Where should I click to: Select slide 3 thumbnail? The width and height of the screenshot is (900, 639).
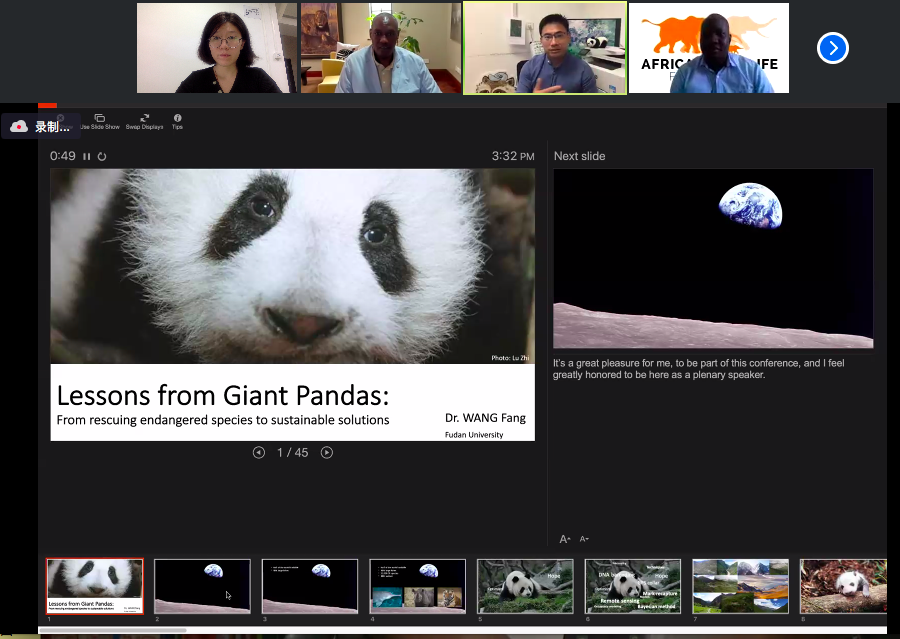tap(310, 586)
